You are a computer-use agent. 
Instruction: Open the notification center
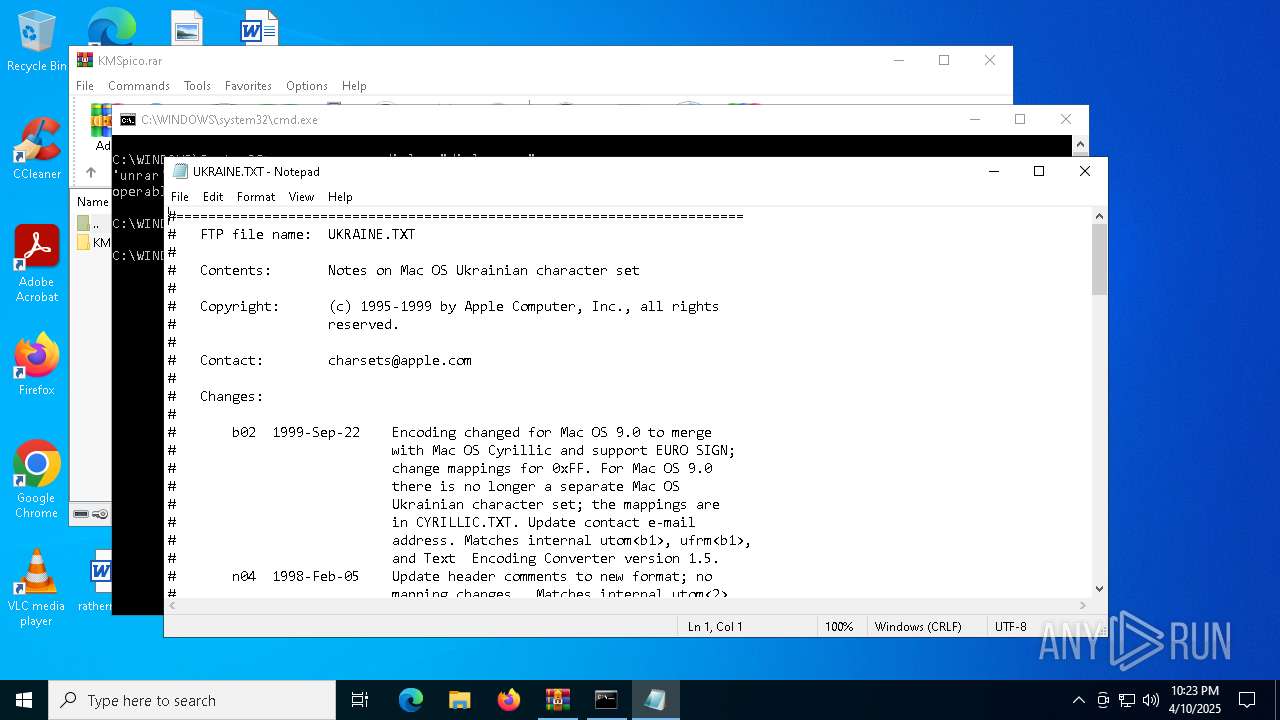coord(1247,700)
